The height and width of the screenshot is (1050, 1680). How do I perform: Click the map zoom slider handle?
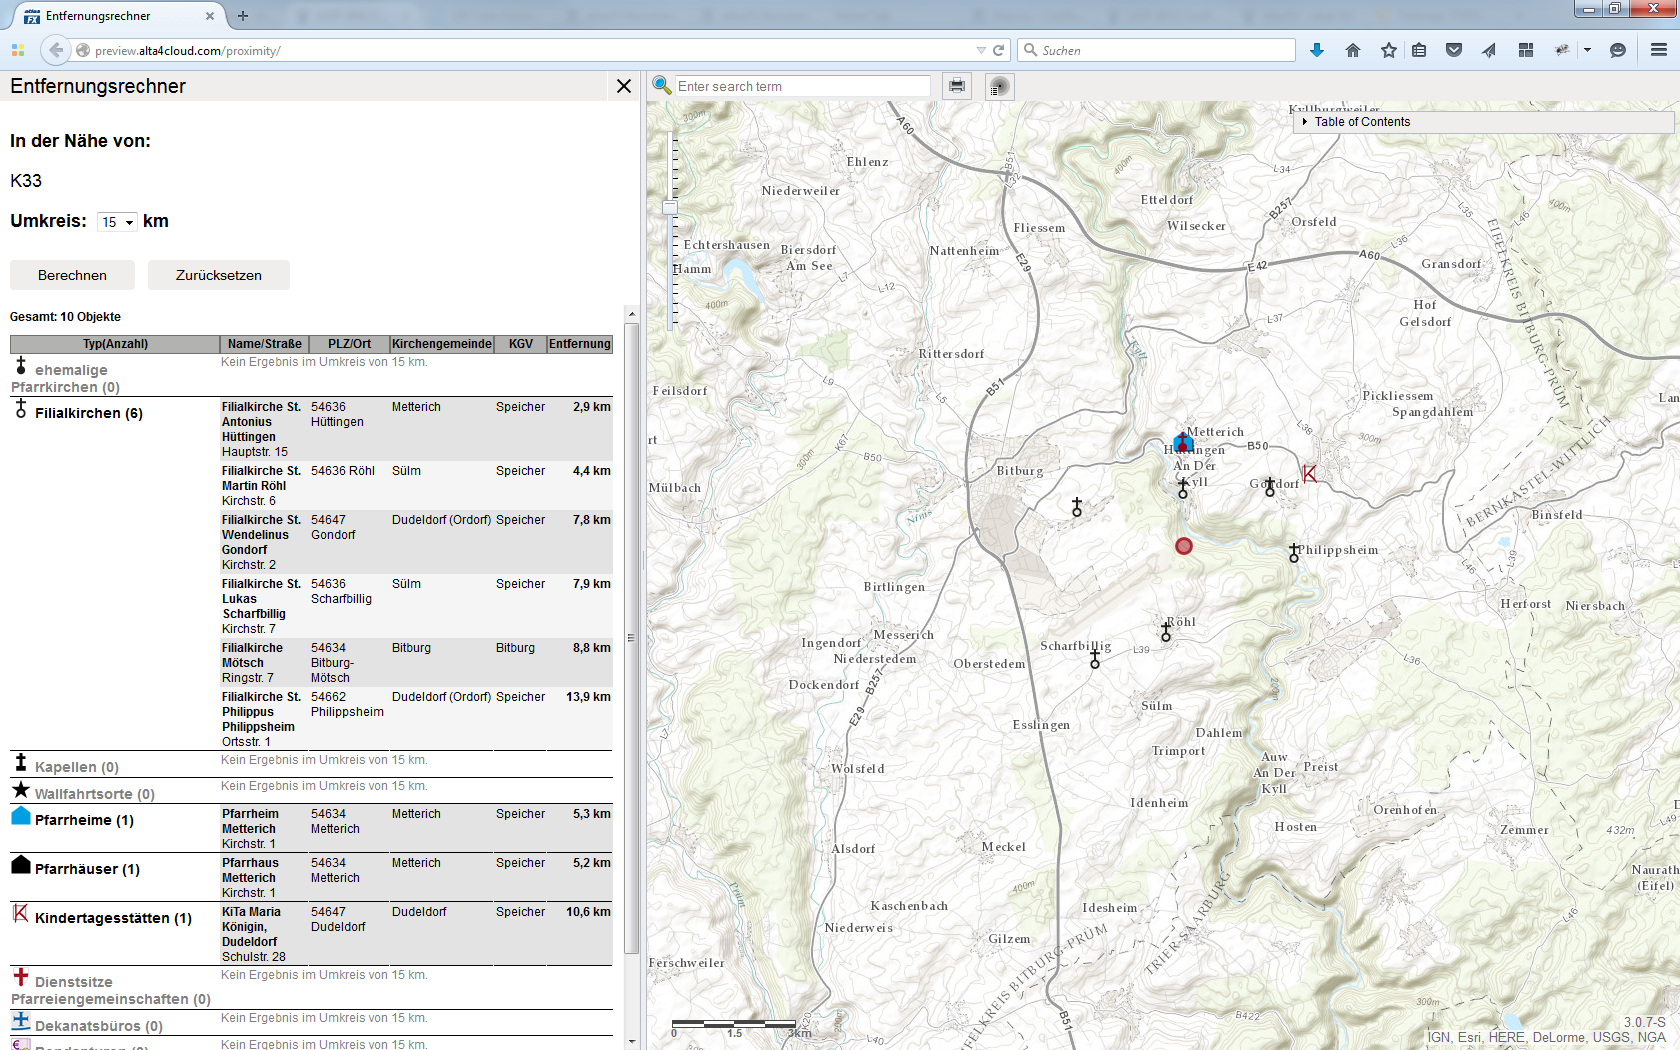pyautogui.click(x=670, y=208)
